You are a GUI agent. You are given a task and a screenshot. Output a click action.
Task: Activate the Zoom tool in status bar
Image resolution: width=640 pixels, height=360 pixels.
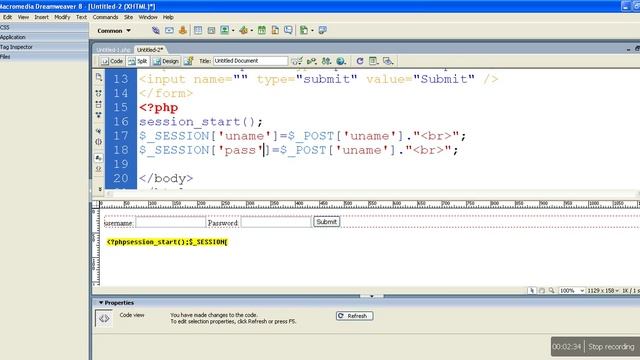pyautogui.click(x=551, y=291)
